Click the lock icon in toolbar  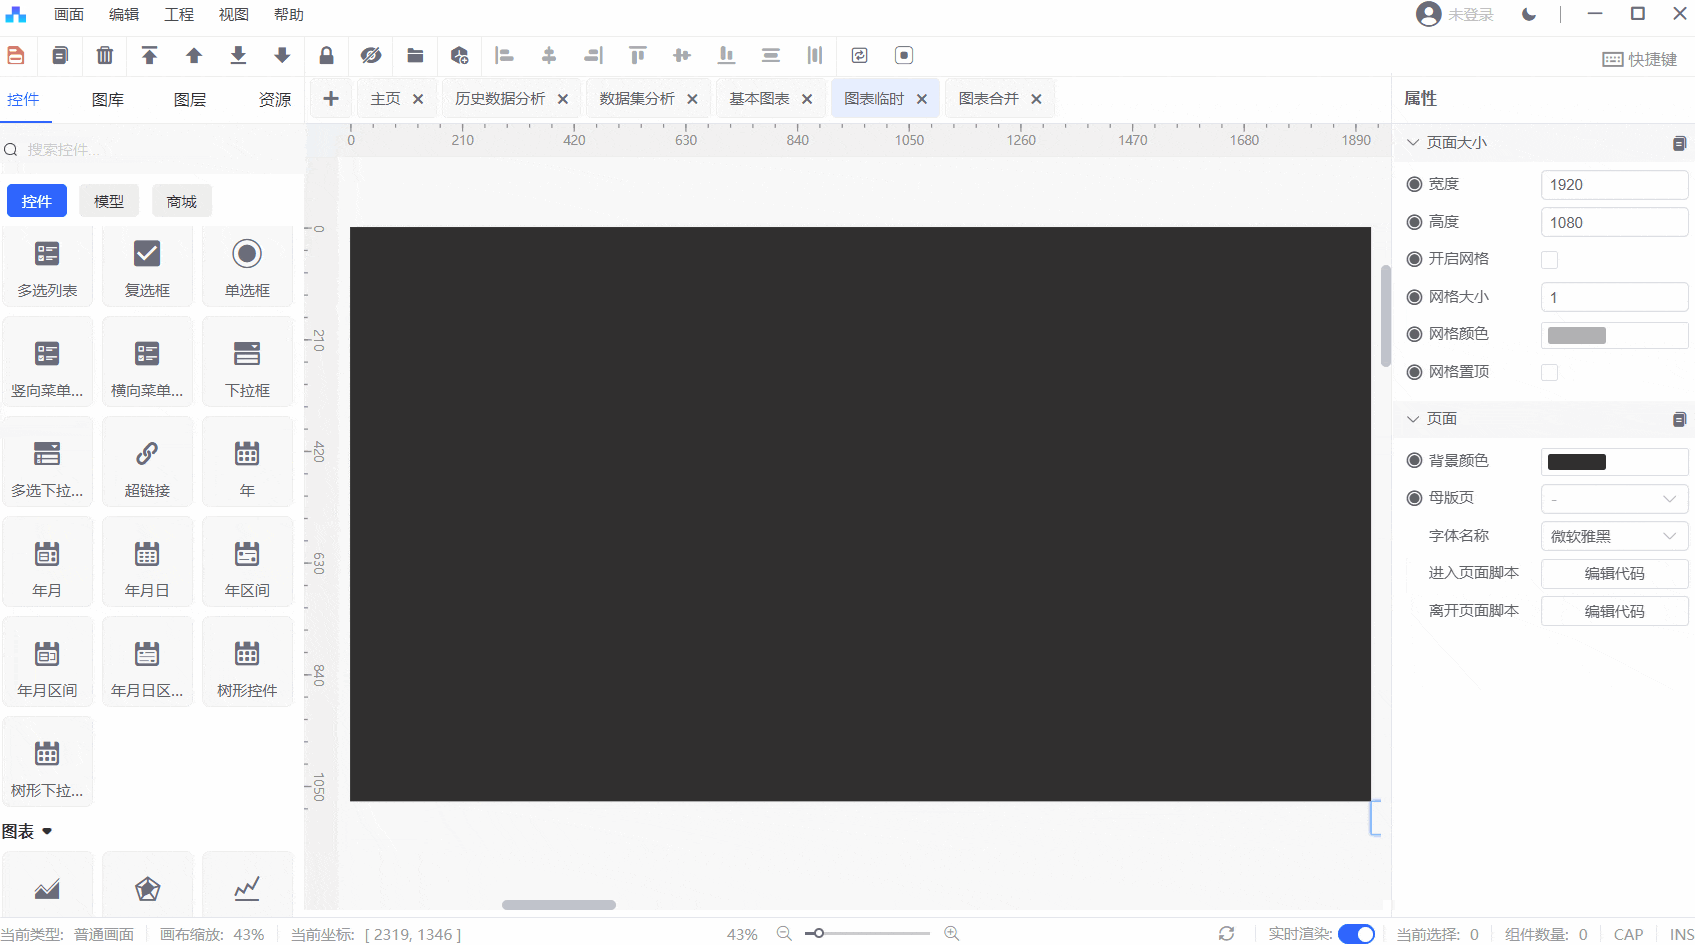(326, 56)
